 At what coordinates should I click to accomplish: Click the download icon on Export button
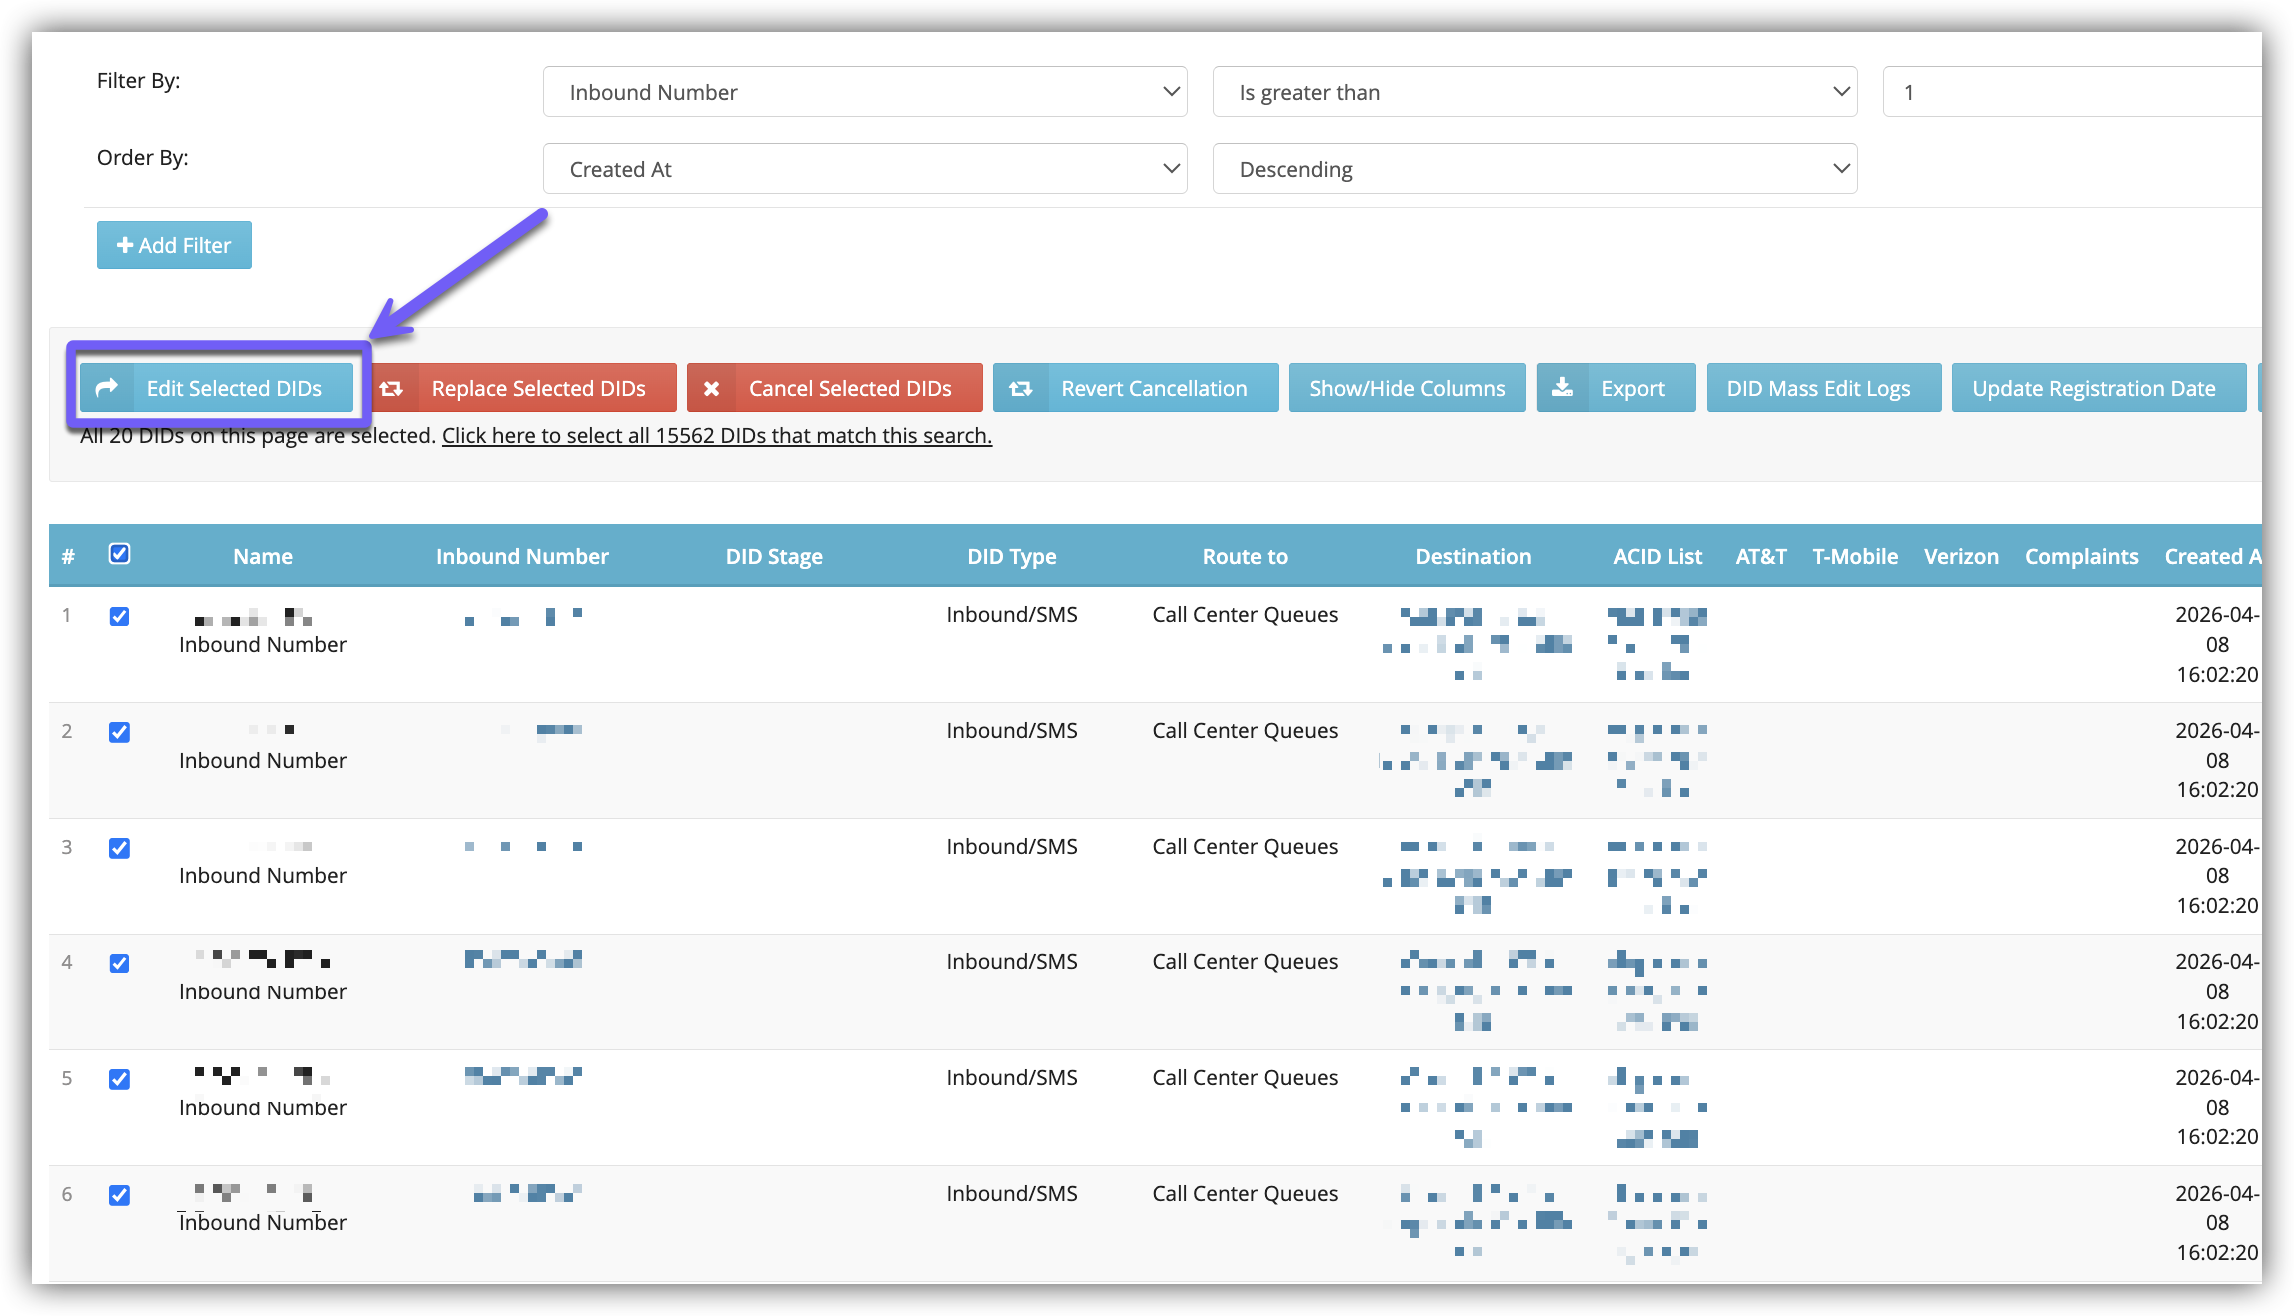(1562, 388)
